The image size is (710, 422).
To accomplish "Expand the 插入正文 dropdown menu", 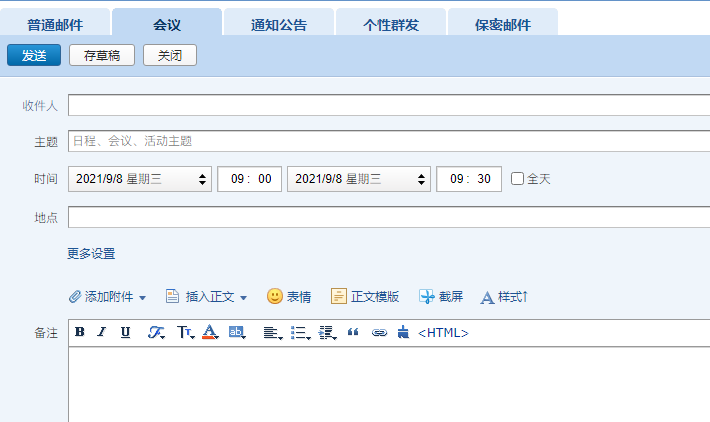I will pyautogui.click(x=243, y=298).
